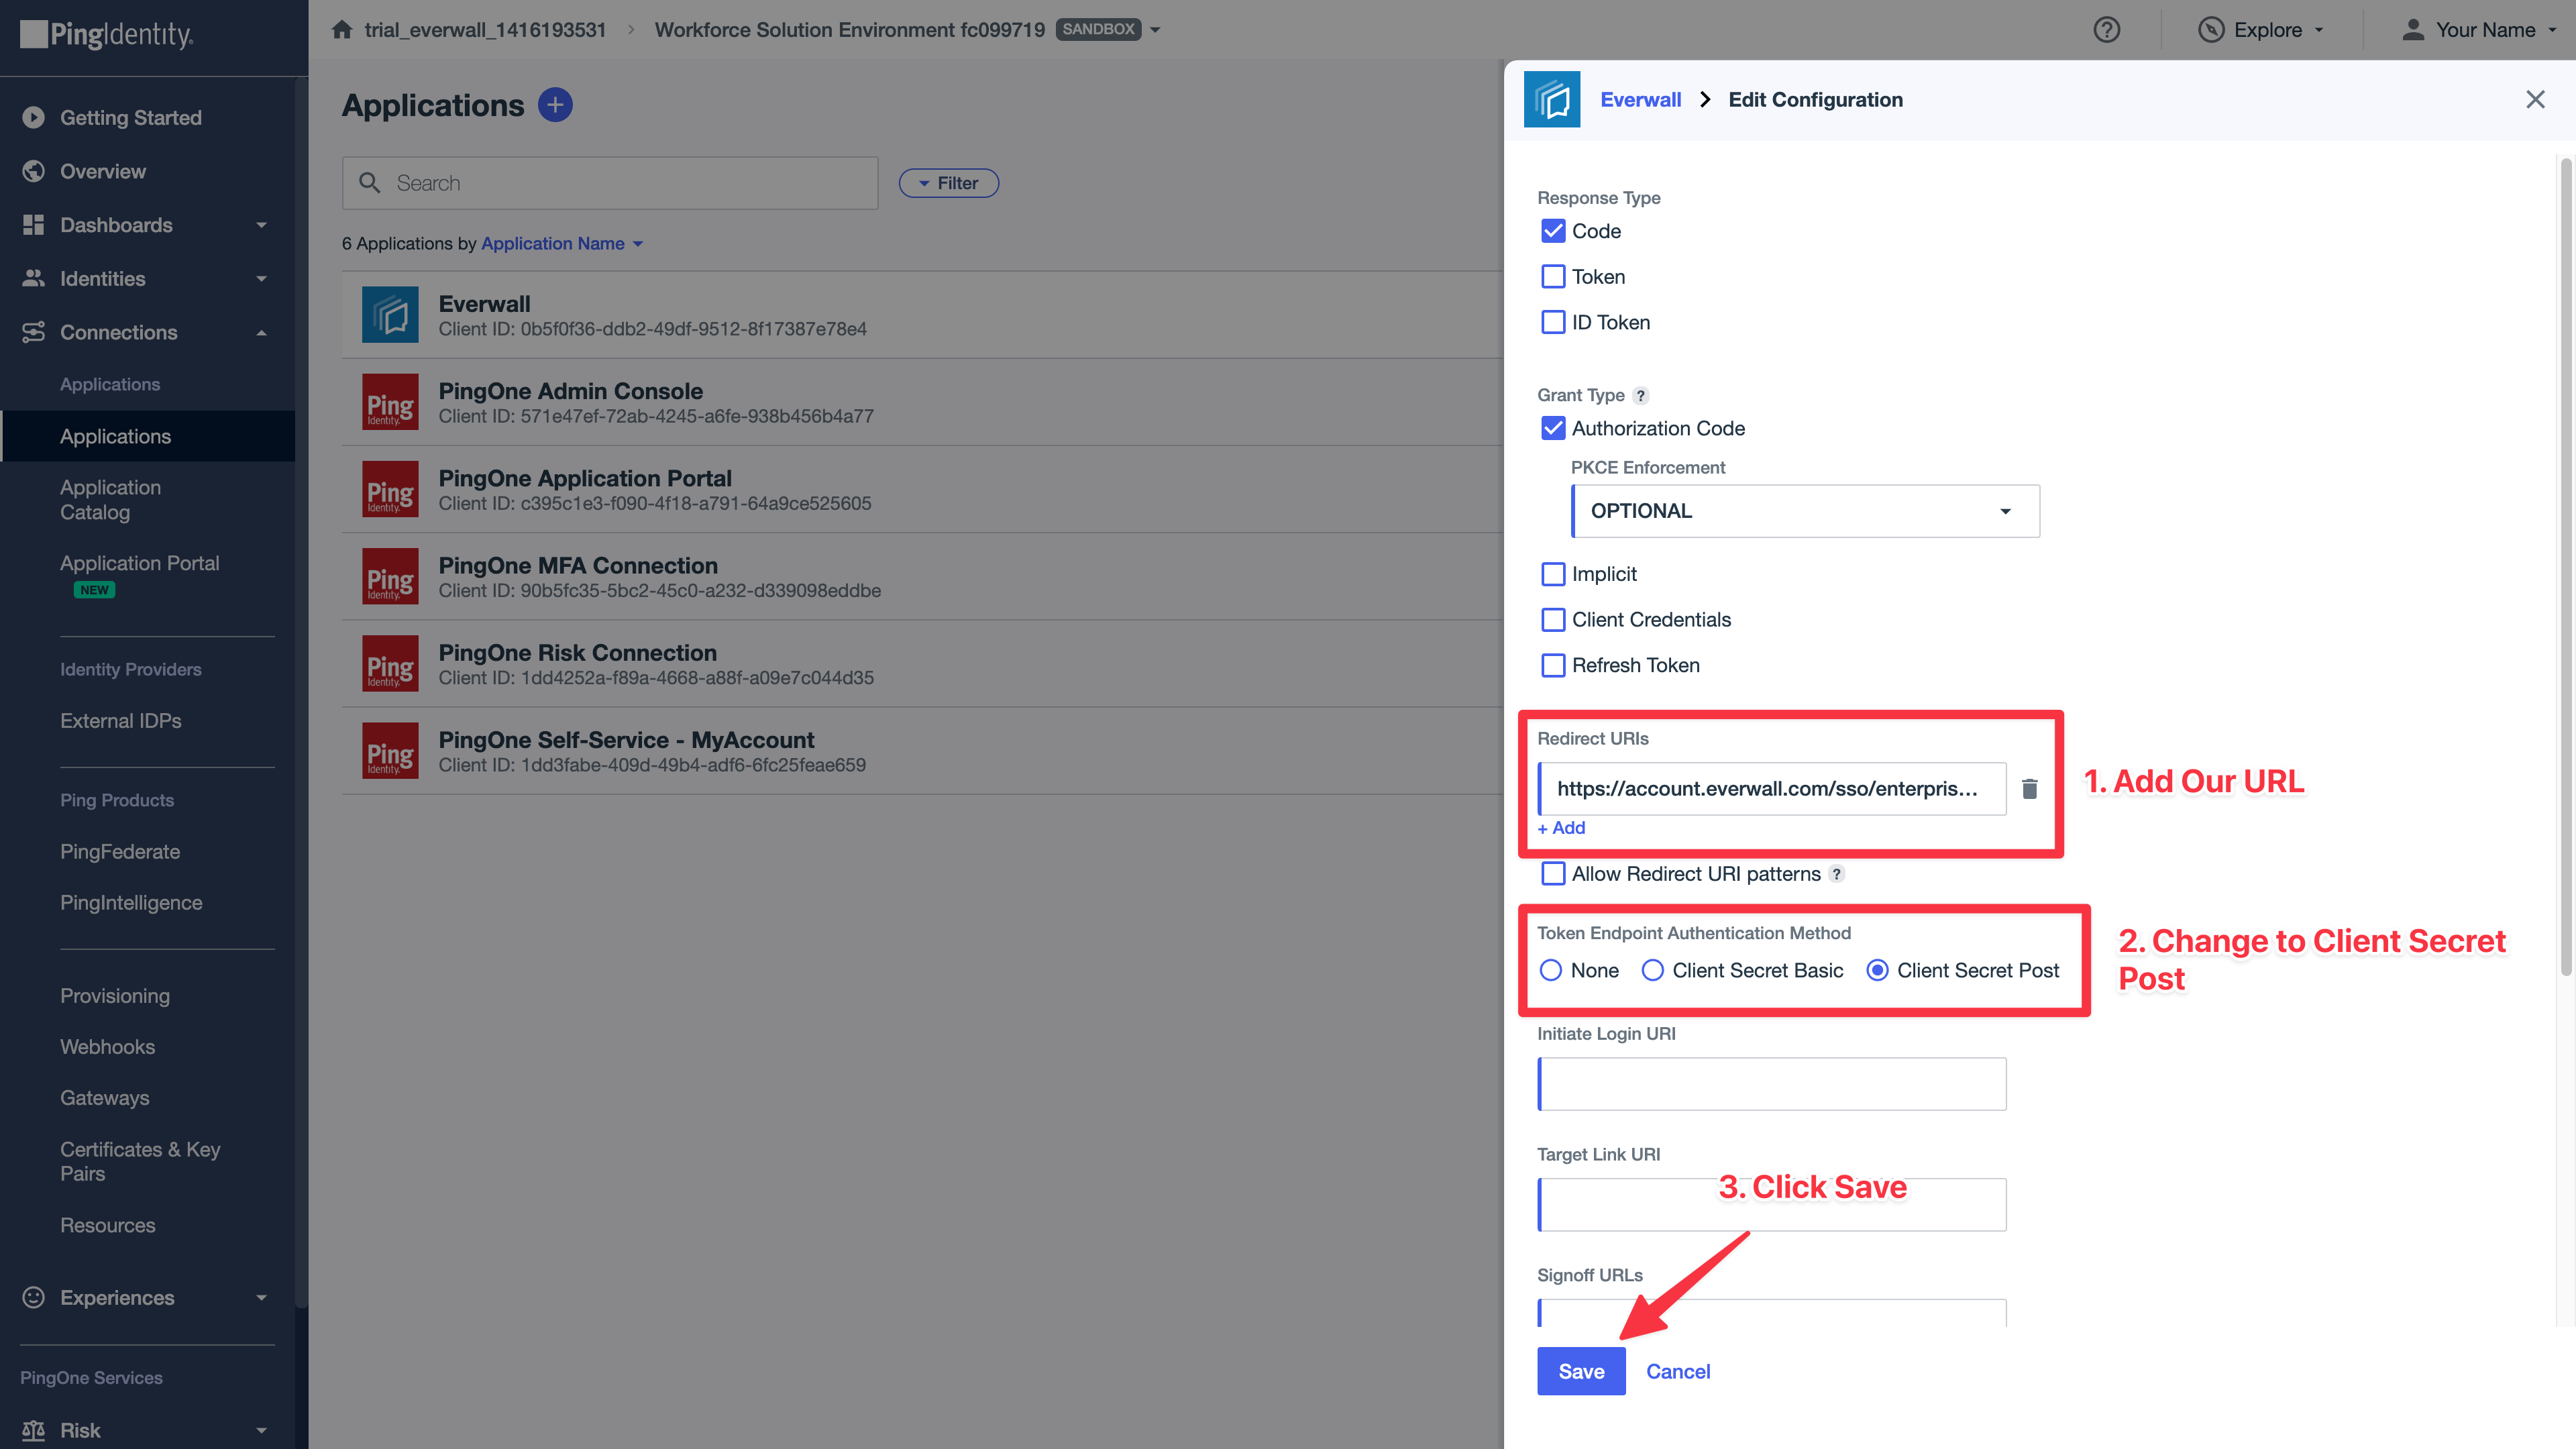Image resolution: width=2576 pixels, height=1449 pixels.
Task: Click the PingOne Admin Console logo
Action: (390, 402)
